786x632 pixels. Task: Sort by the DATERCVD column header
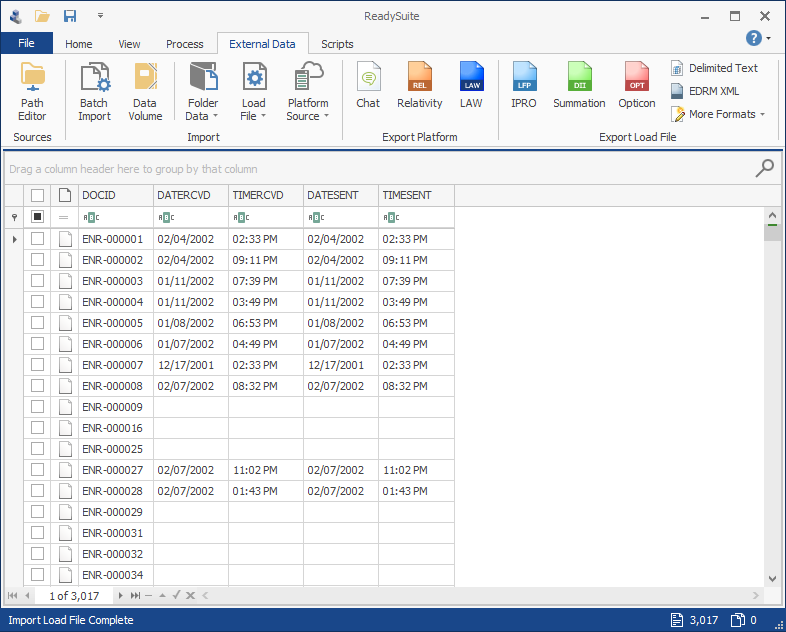pos(191,195)
